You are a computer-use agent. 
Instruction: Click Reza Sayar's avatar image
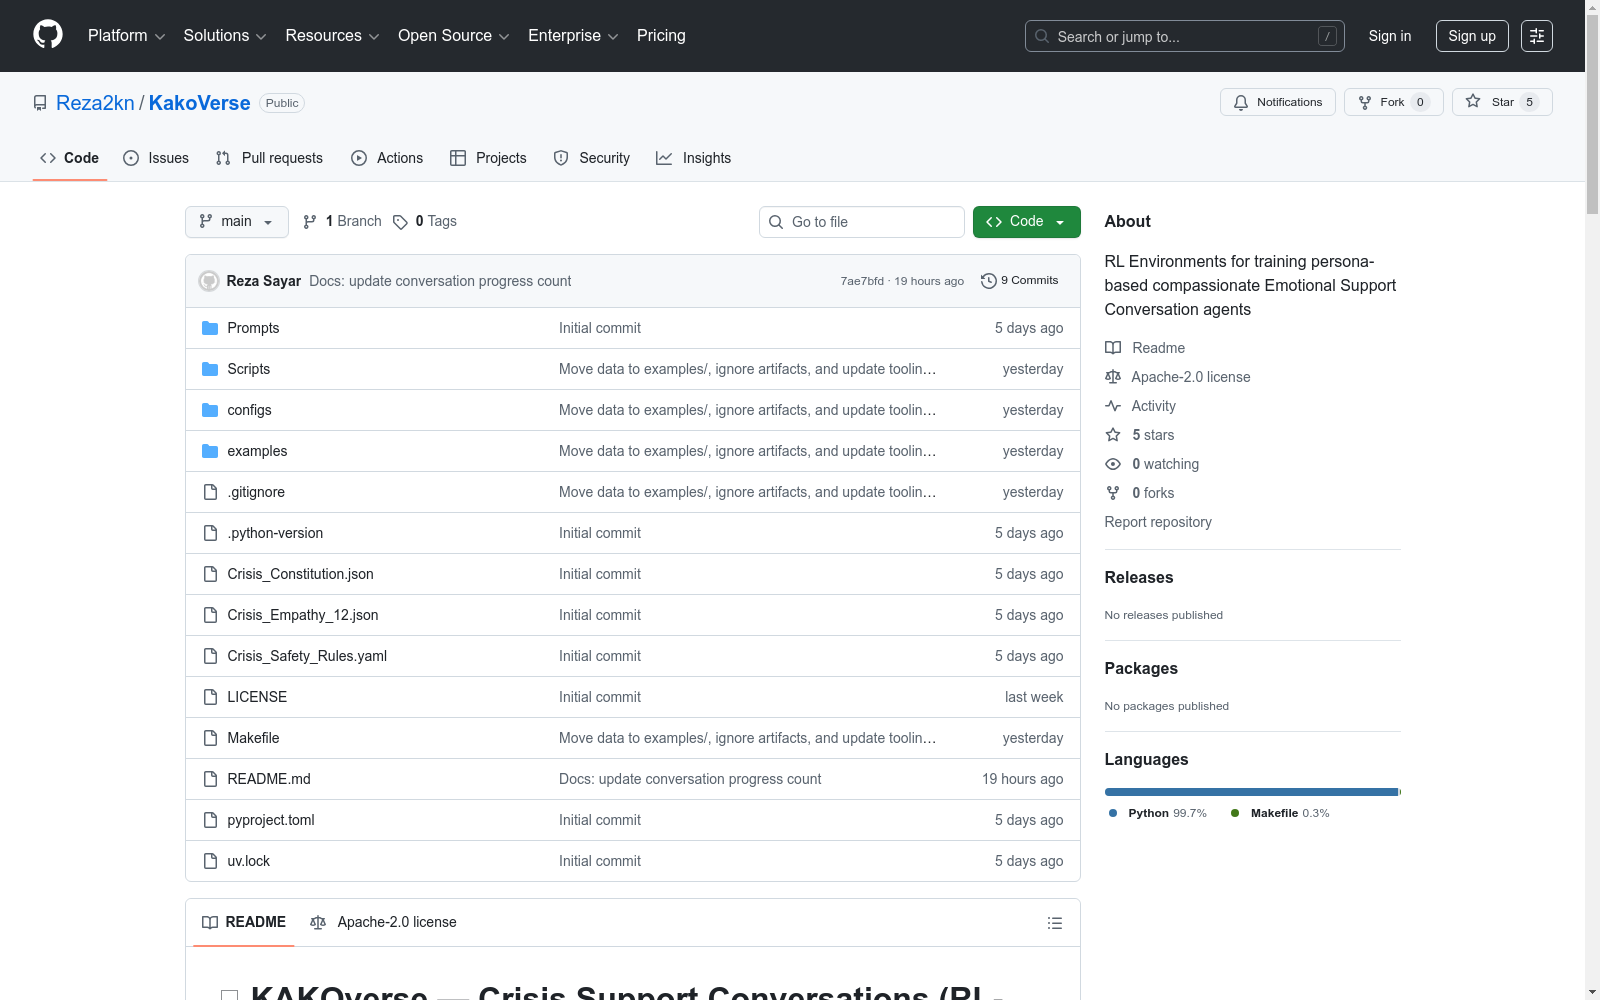[x=209, y=281]
